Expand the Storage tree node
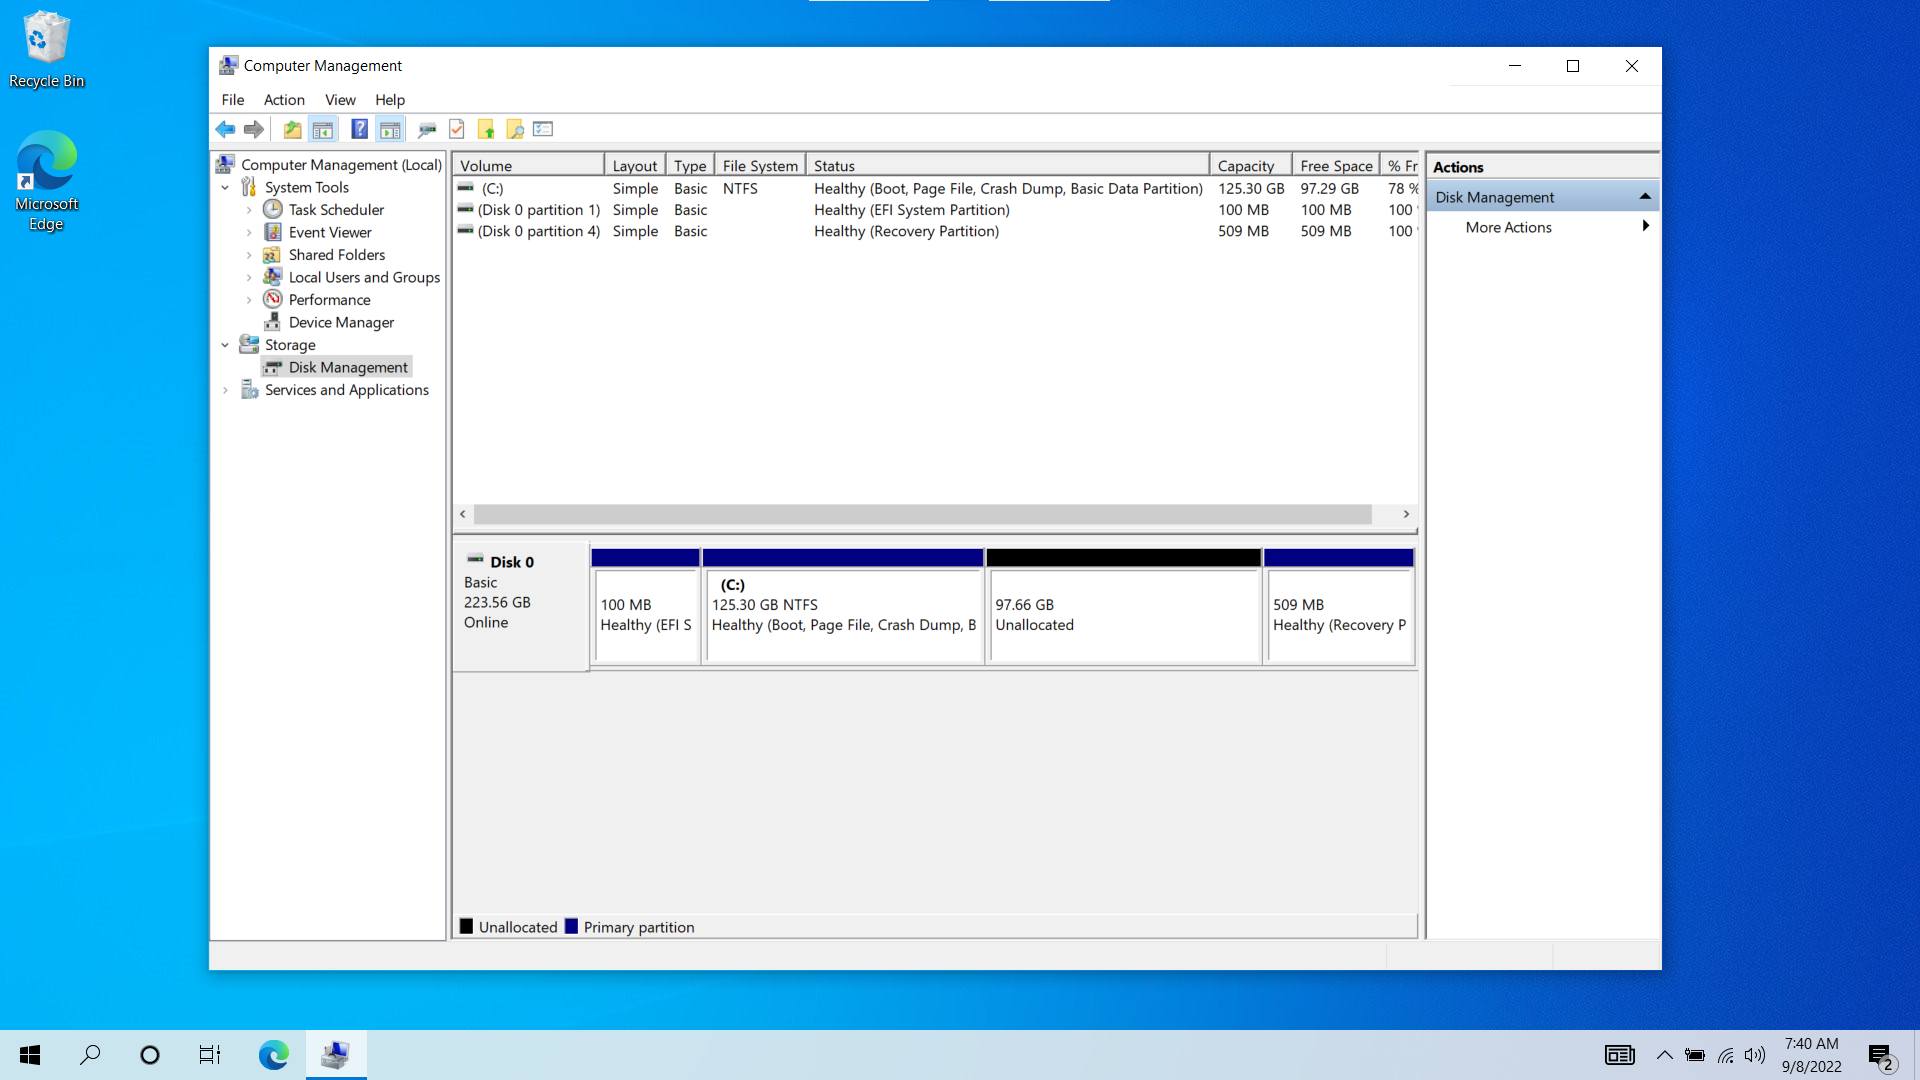Screen dimensions: 1920x1080 tap(225, 344)
